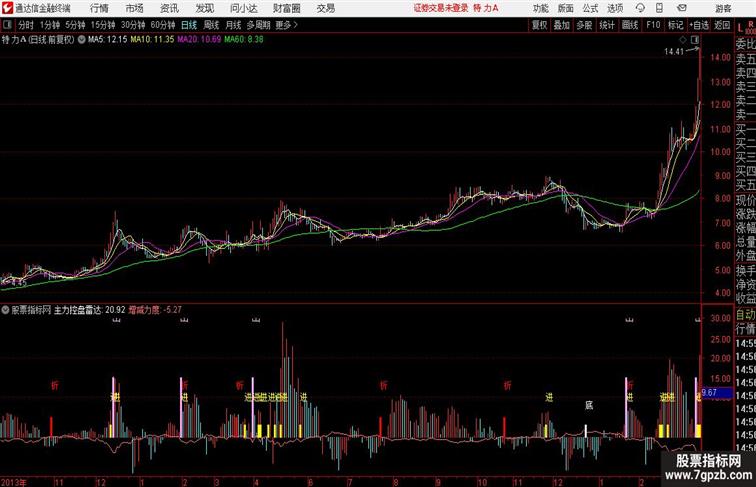Image resolution: width=756 pixels, height=487 pixels.
Task: Open the 版面 menu
Action: click(x=566, y=8)
